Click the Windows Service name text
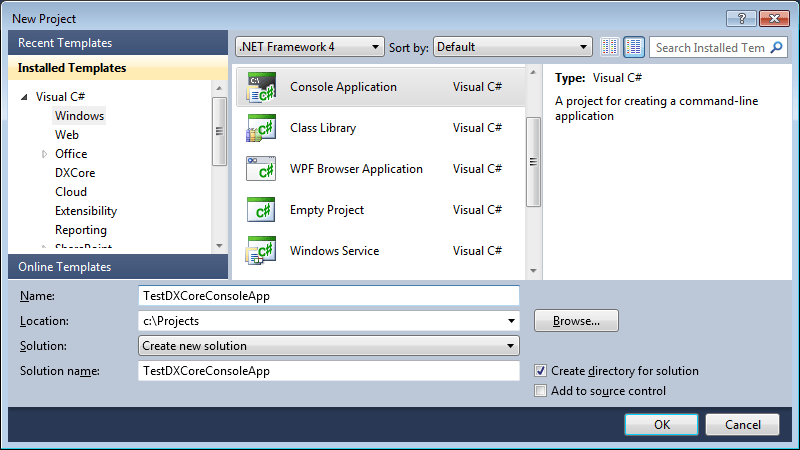Screen dimensions: 800x450 334,251
